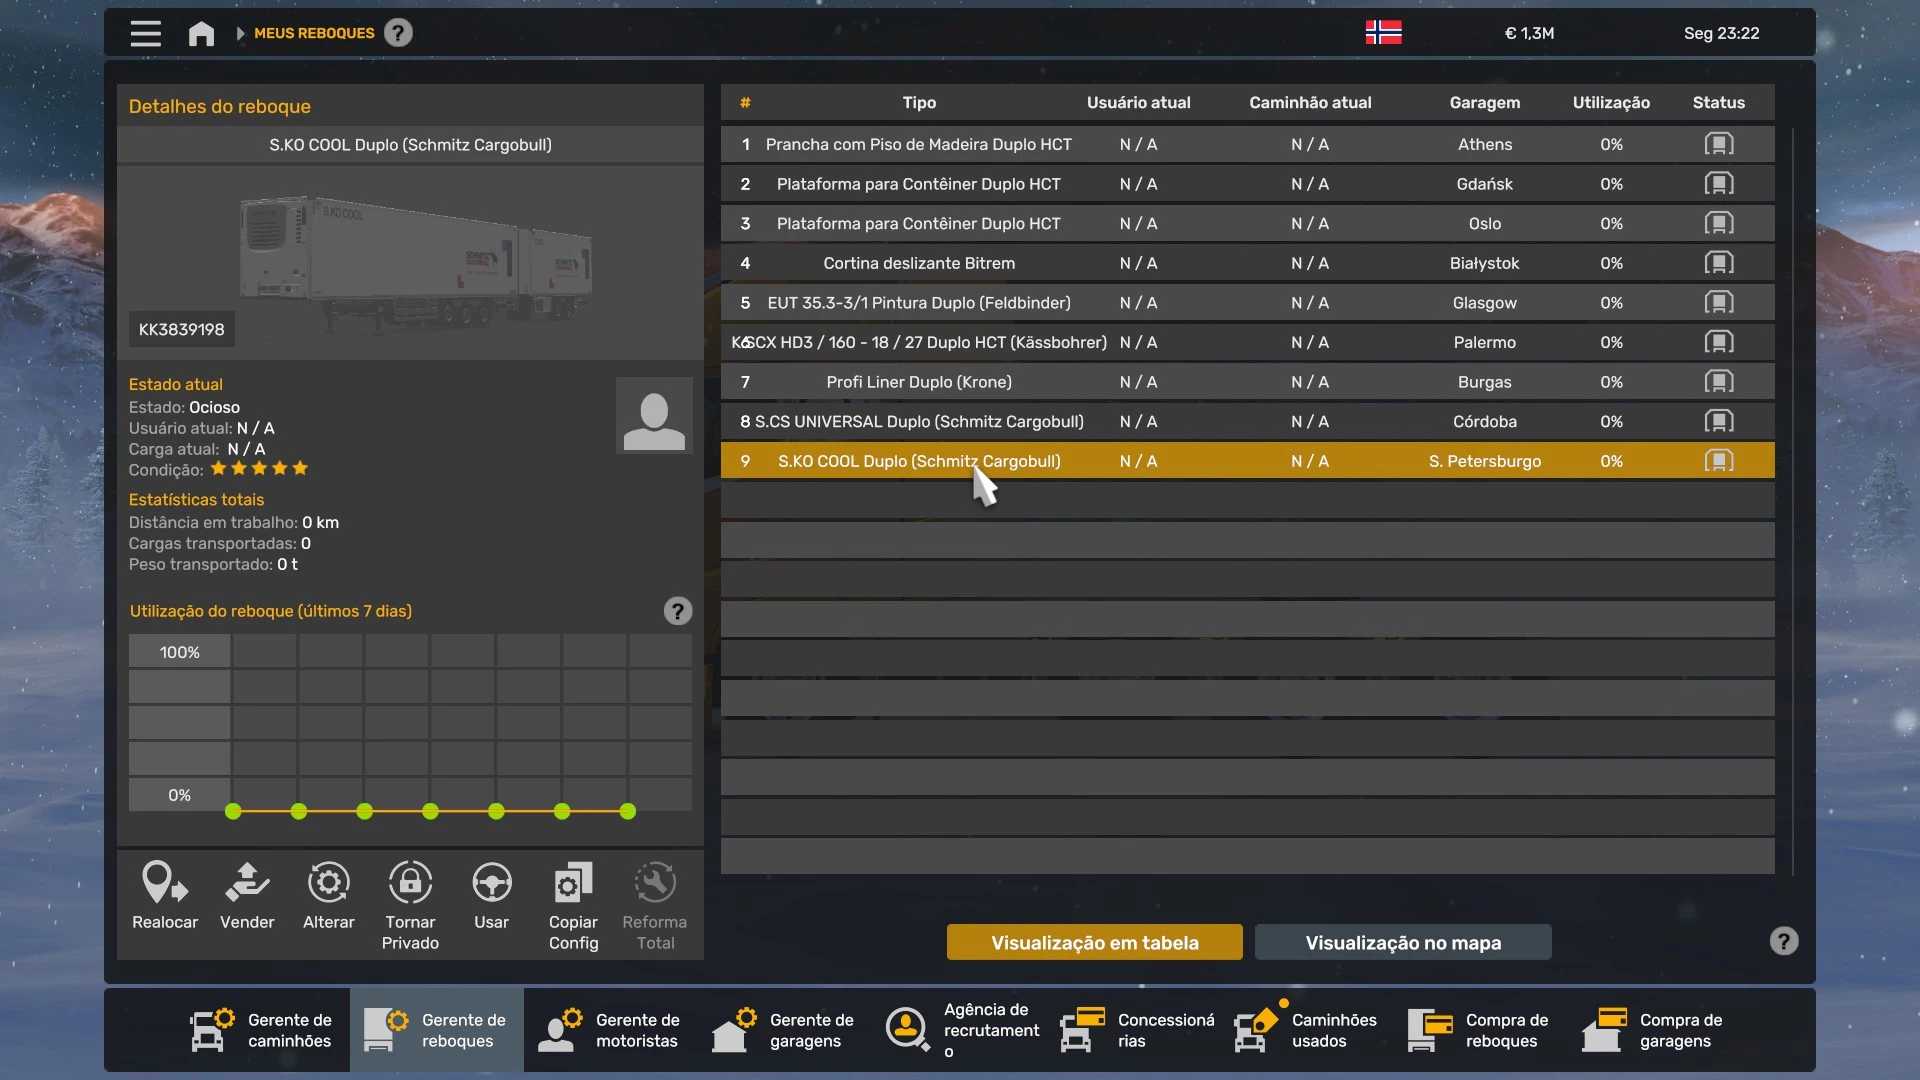Open help for trailer utilization chart
The width and height of the screenshot is (1920, 1080).
pos(677,611)
